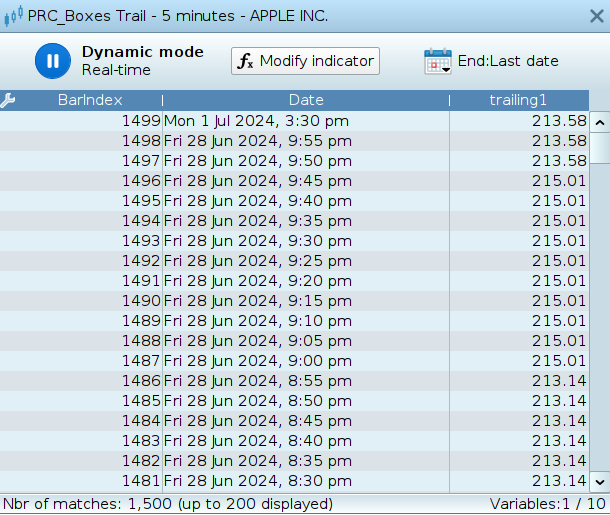This screenshot has width=610, height=515.
Task: Click the scrollbar down arrow
Action: [599, 482]
